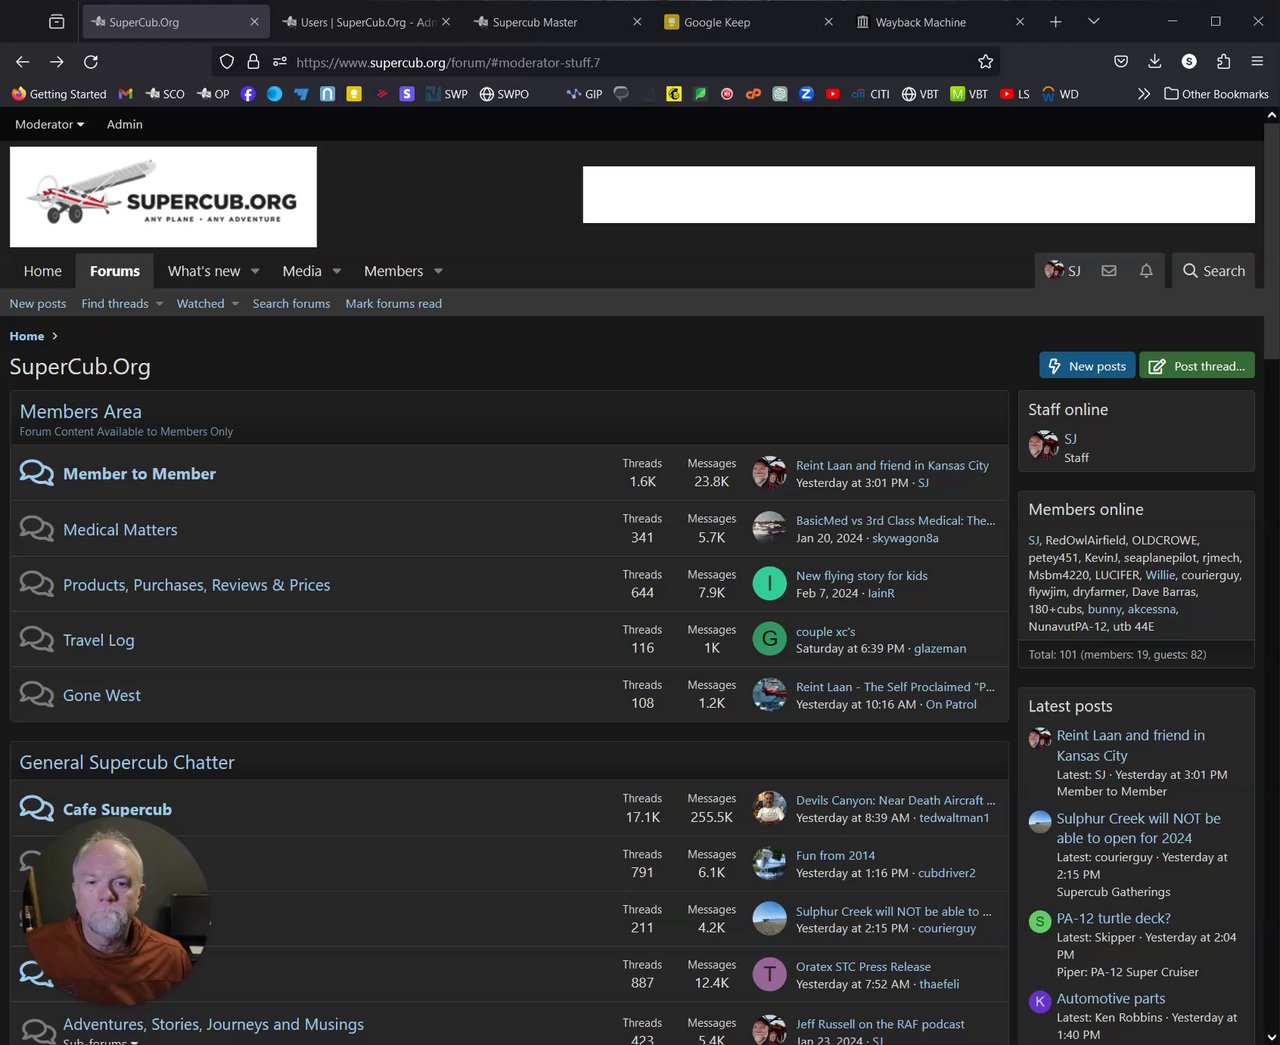Screen dimensions: 1280x1045
Task: Switch to the Wayback Machine tab
Action: tap(941, 22)
